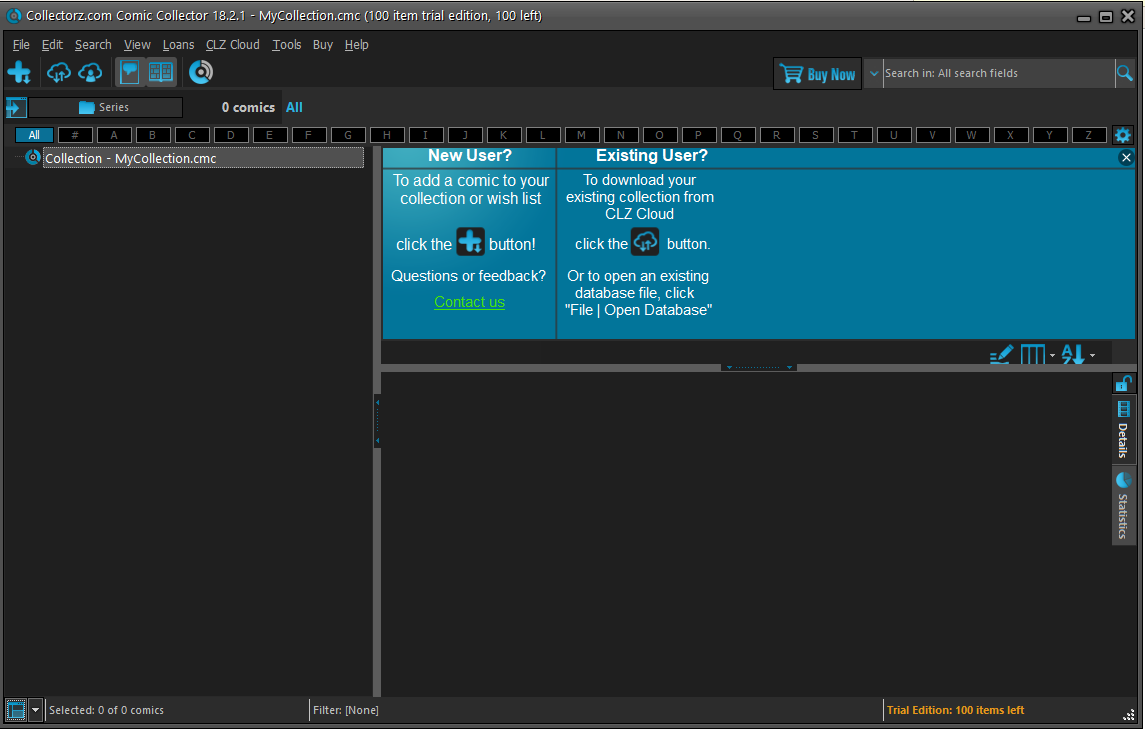Click the Add Comics plus icon in toolbar

pyautogui.click(x=19, y=72)
